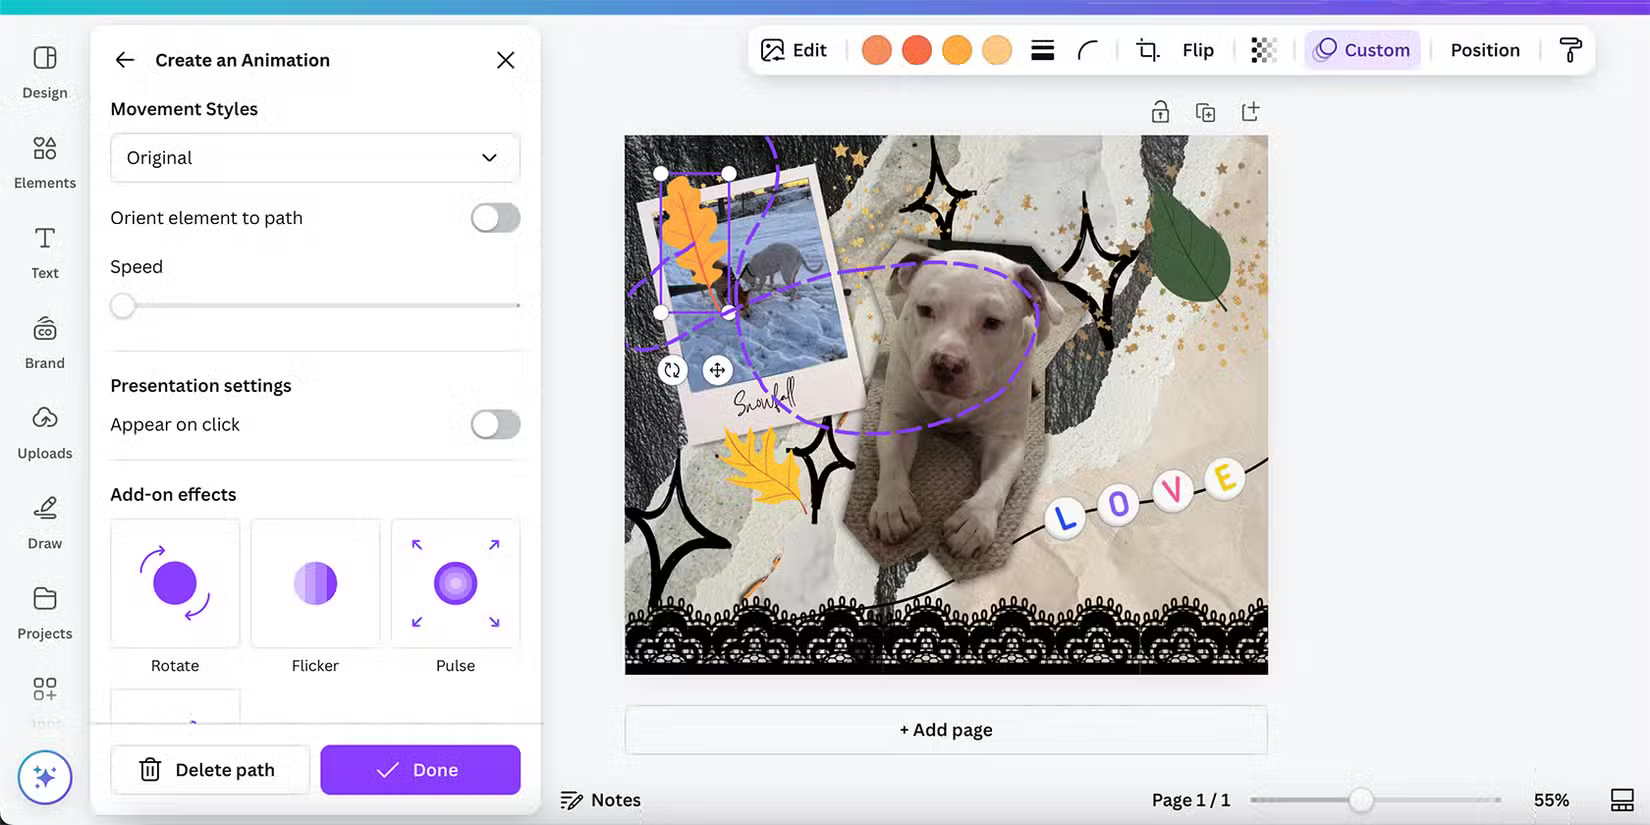1650x825 pixels.
Task: Click the add new page icon above canvas
Action: click(1251, 112)
